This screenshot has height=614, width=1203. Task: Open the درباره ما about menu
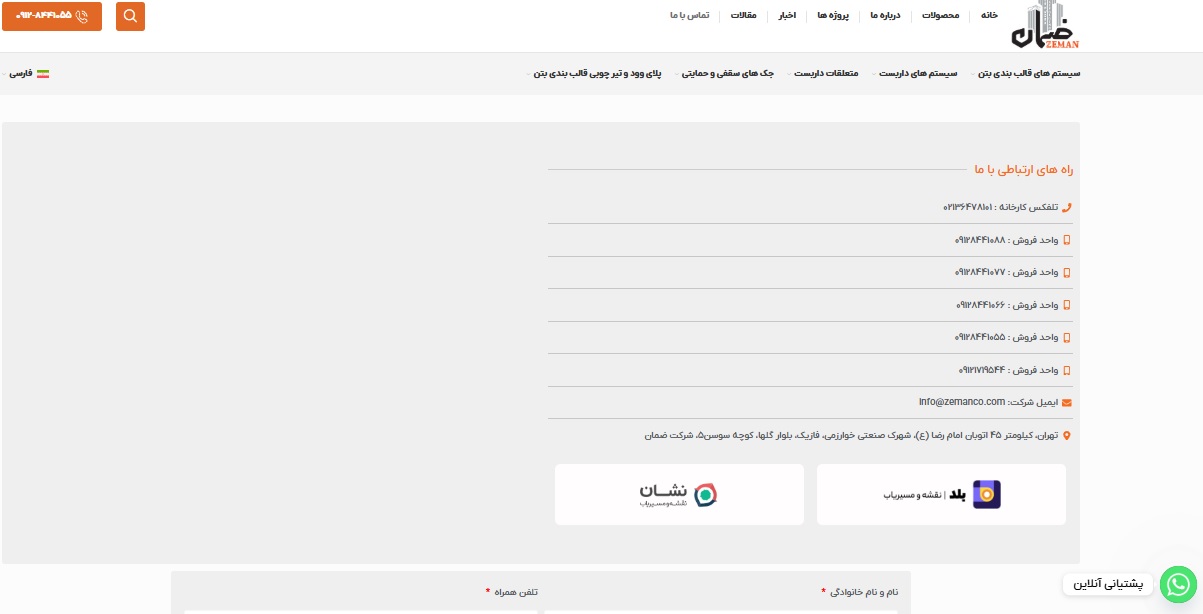[885, 15]
